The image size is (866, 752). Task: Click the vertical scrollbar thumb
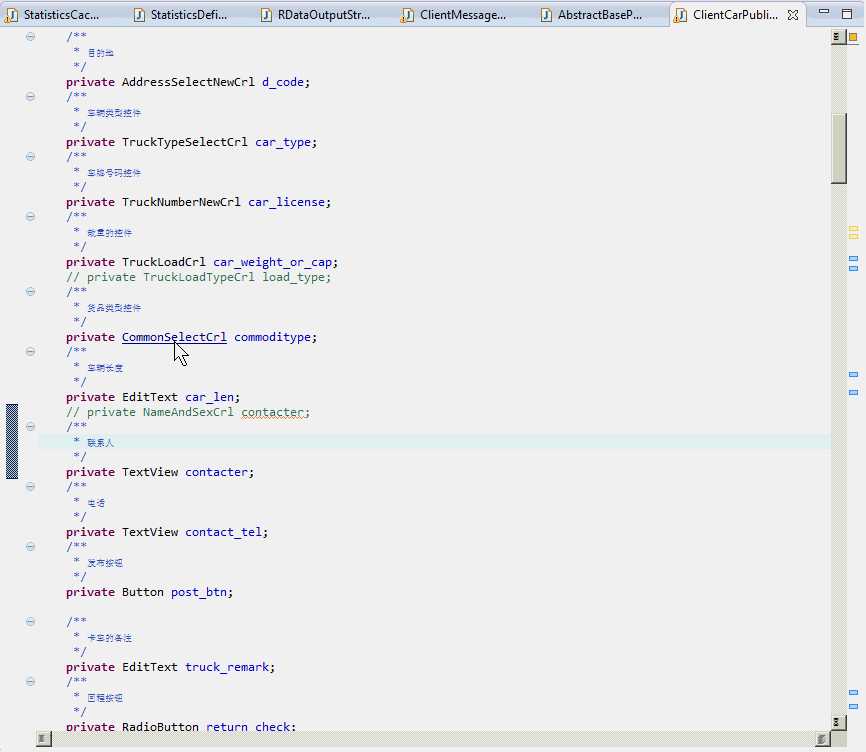point(838,148)
